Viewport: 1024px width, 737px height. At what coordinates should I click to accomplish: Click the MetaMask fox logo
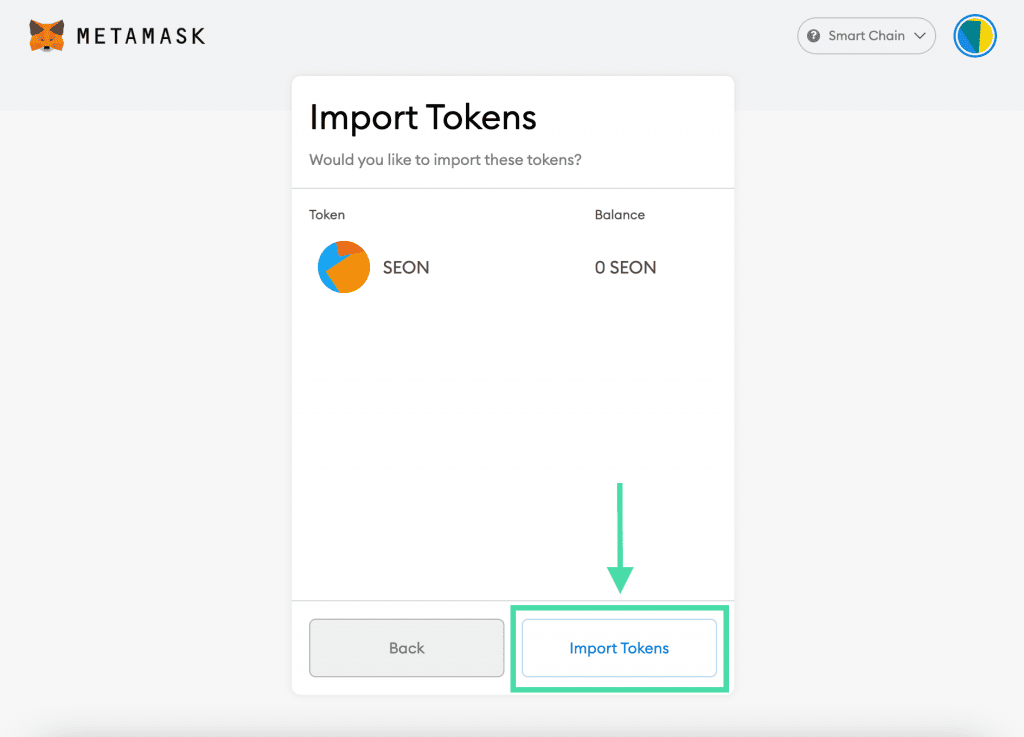pyautogui.click(x=47, y=35)
